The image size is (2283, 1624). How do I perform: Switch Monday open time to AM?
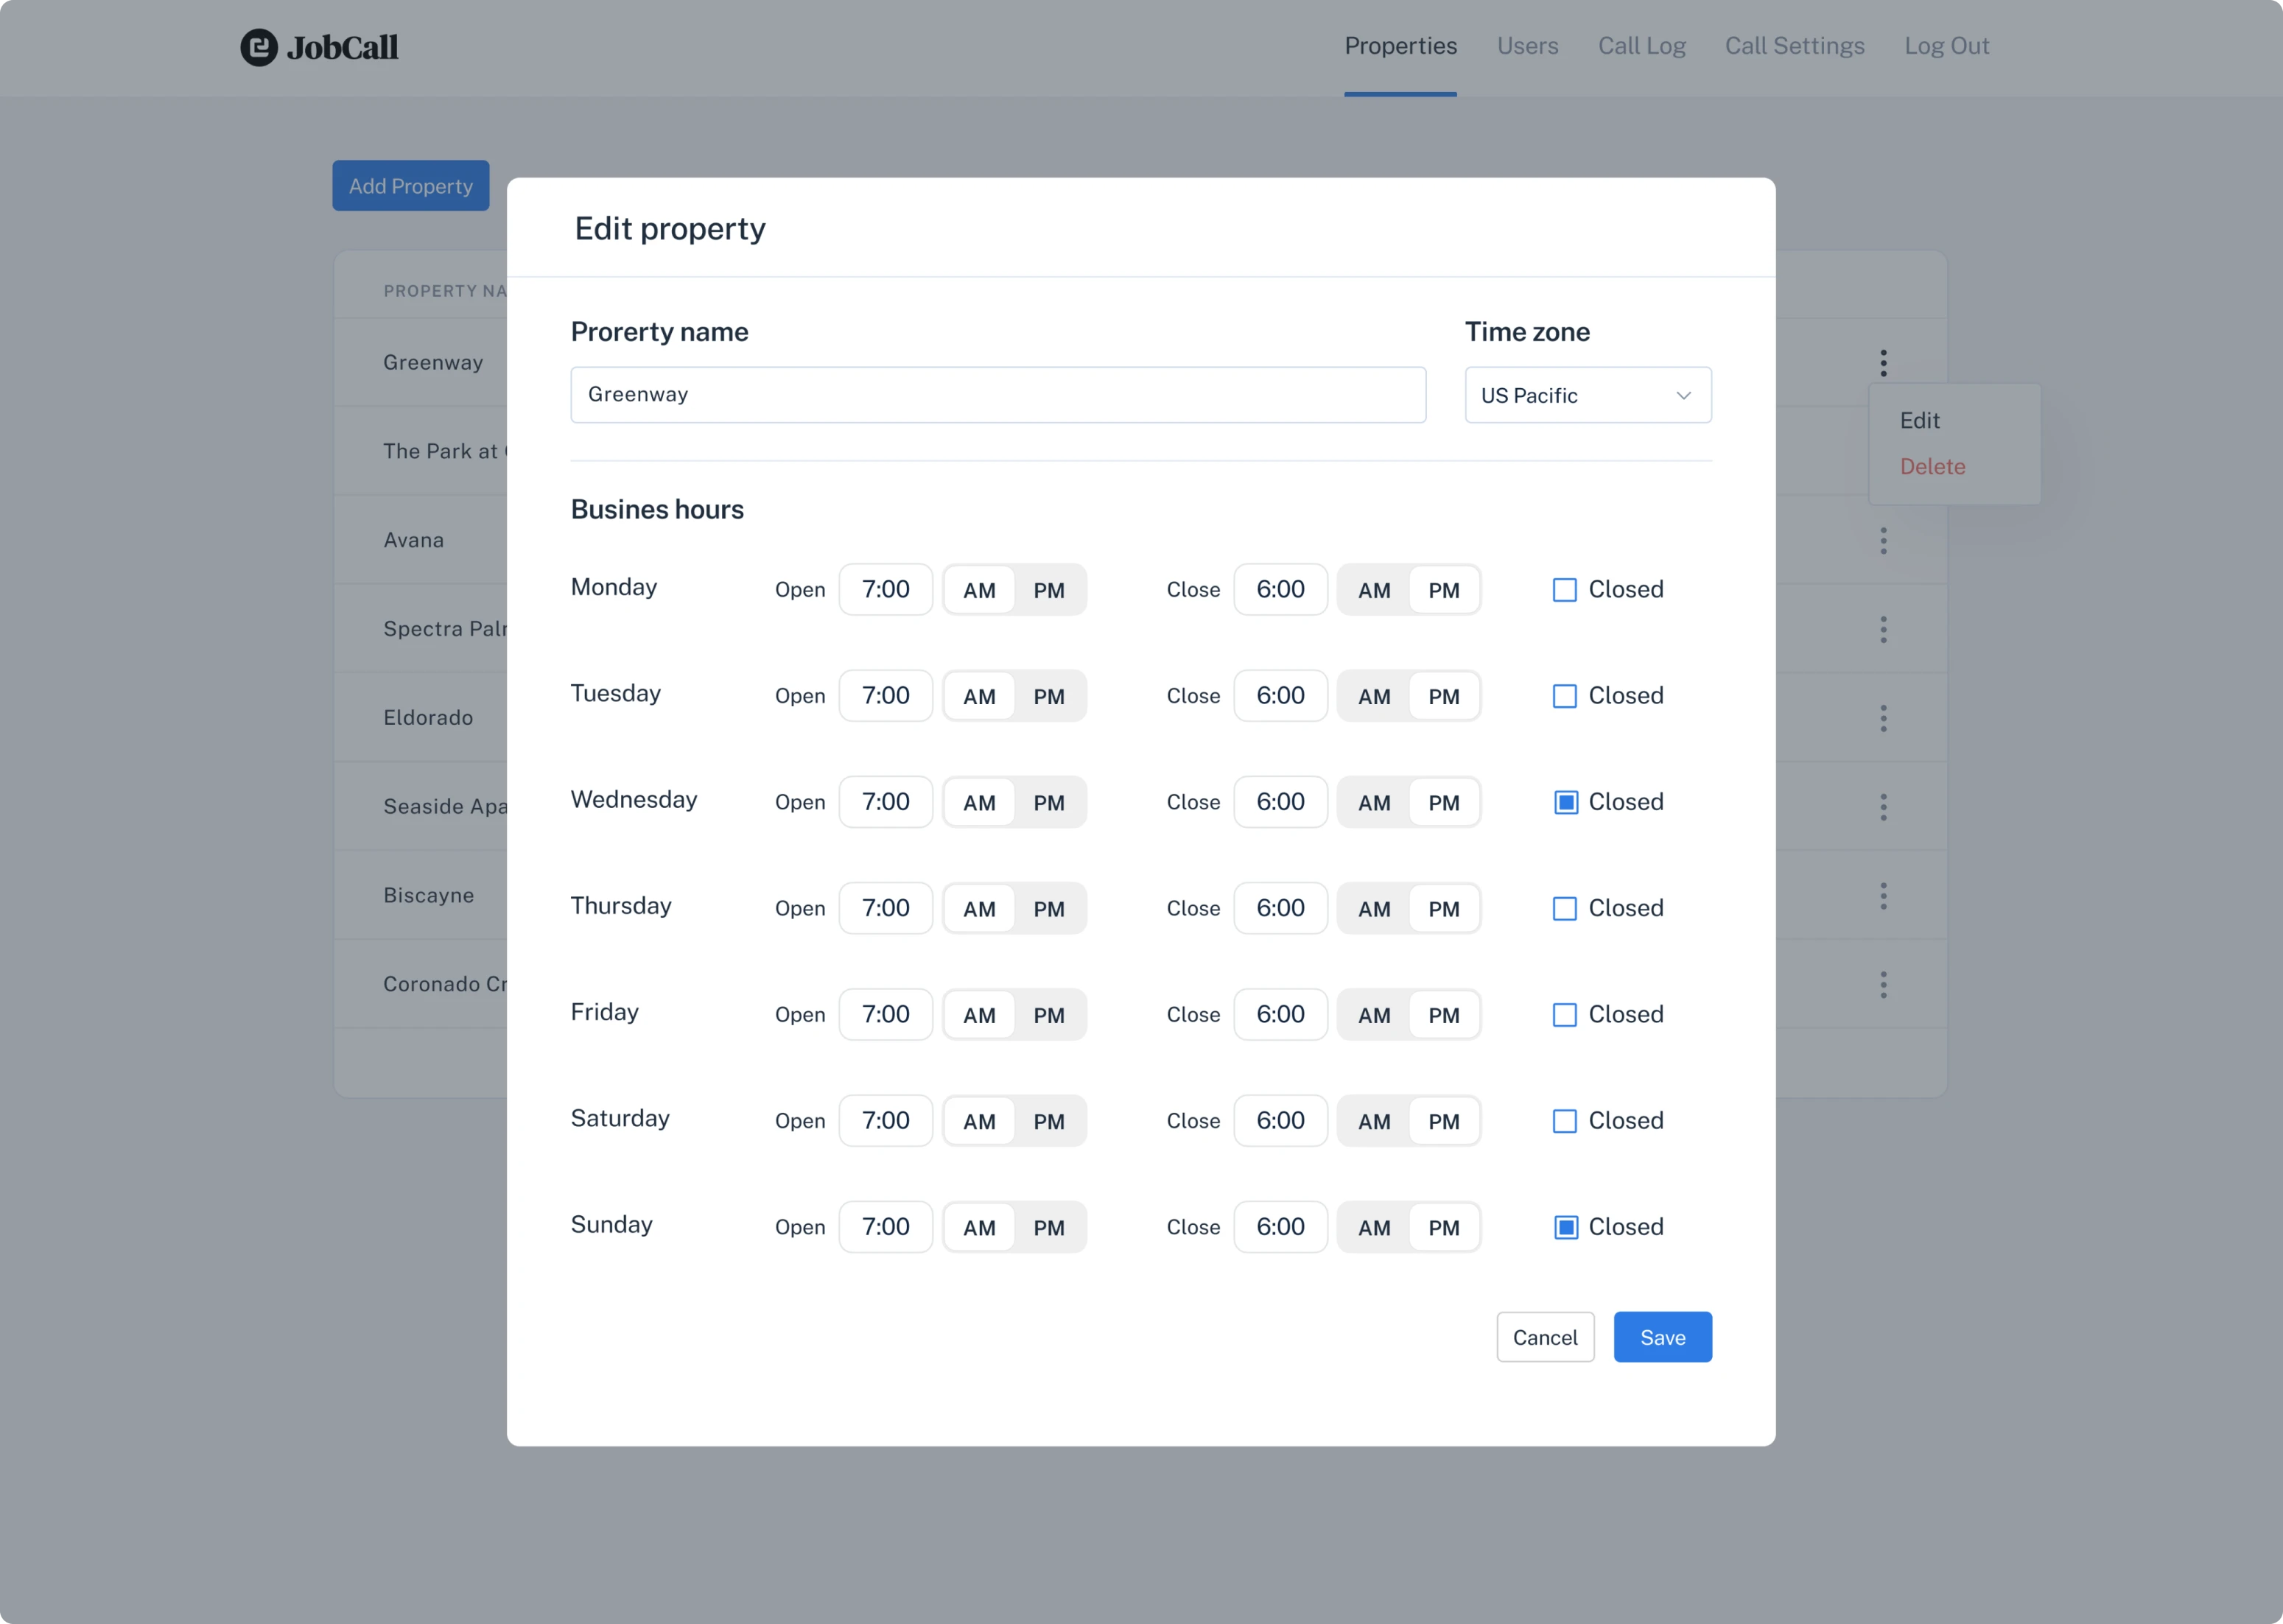coord(980,589)
